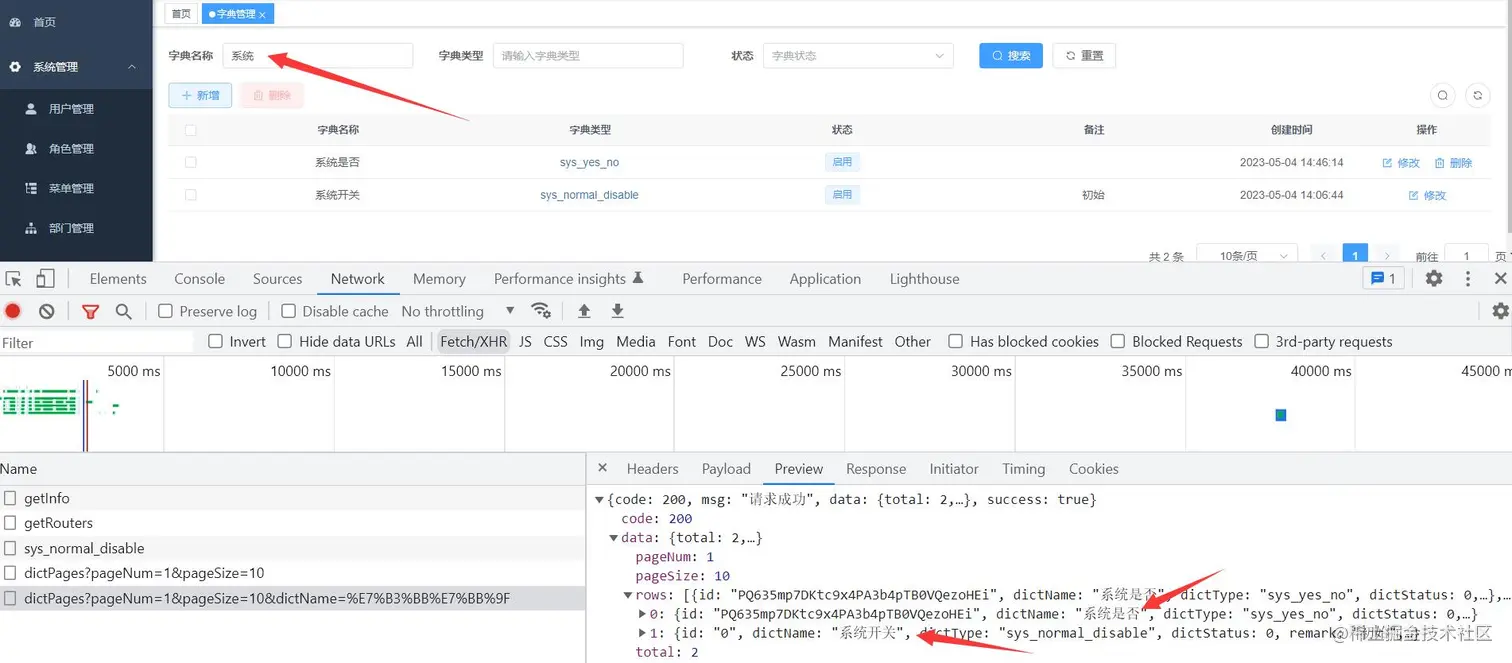Image resolution: width=1512 pixels, height=663 pixels.
Task: Open the No throttling dropdown
Action: pyautogui.click(x=458, y=311)
